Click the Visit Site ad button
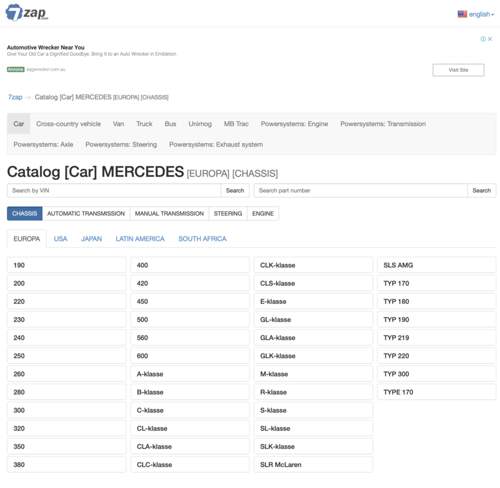Screen dimensions: 500x488 [x=458, y=70]
